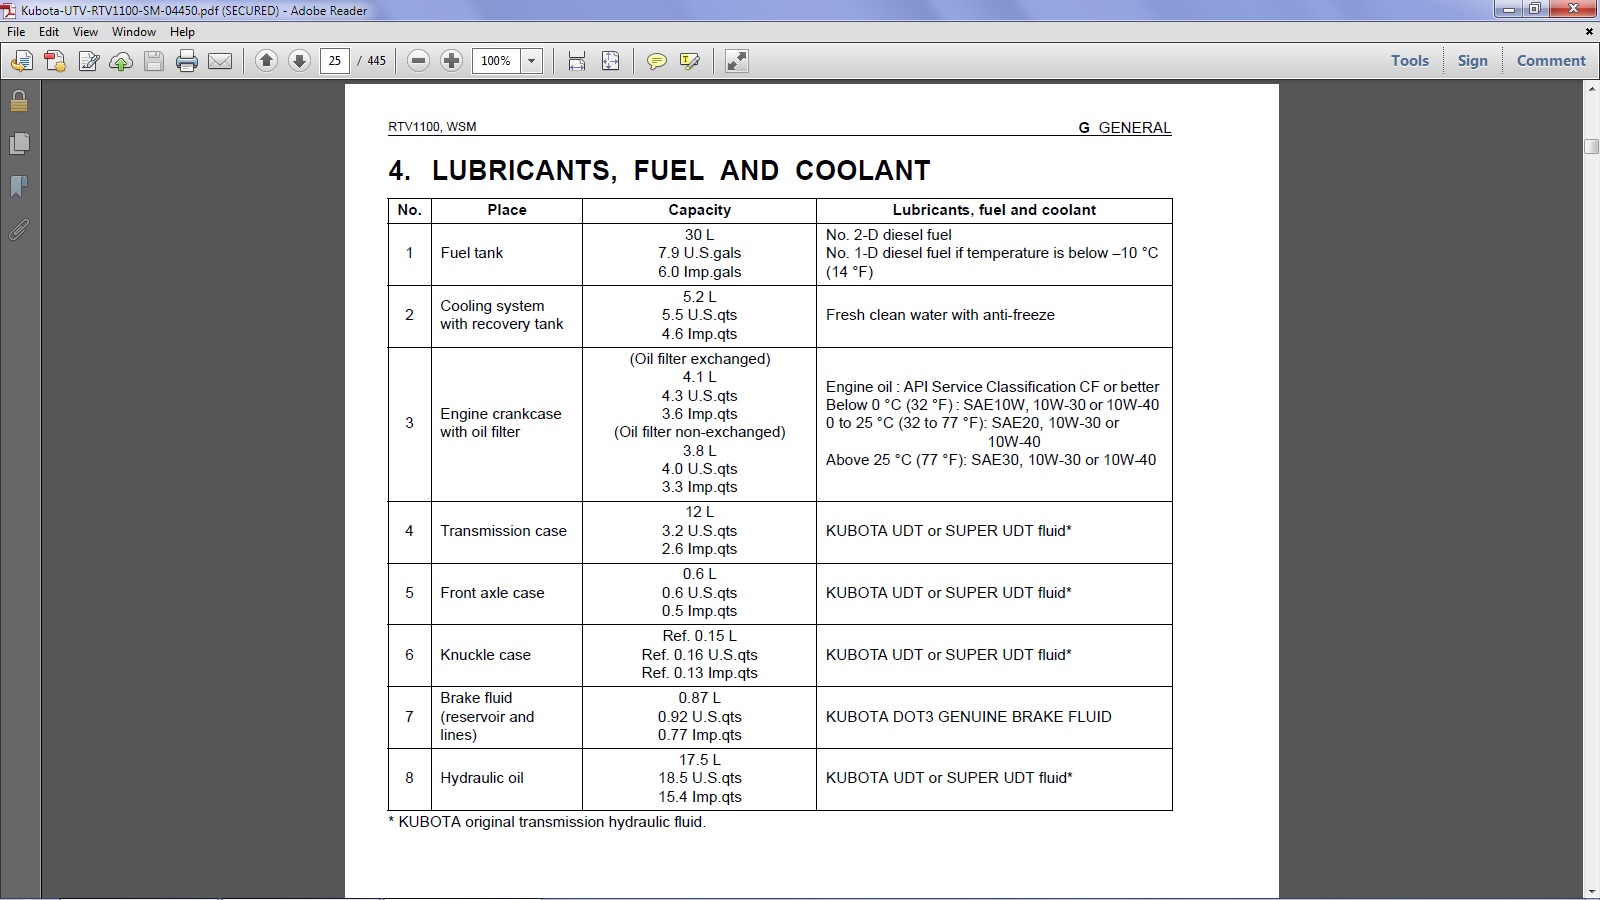1600x900 pixels.
Task: Click the zoom value field 100%
Action: 496,61
